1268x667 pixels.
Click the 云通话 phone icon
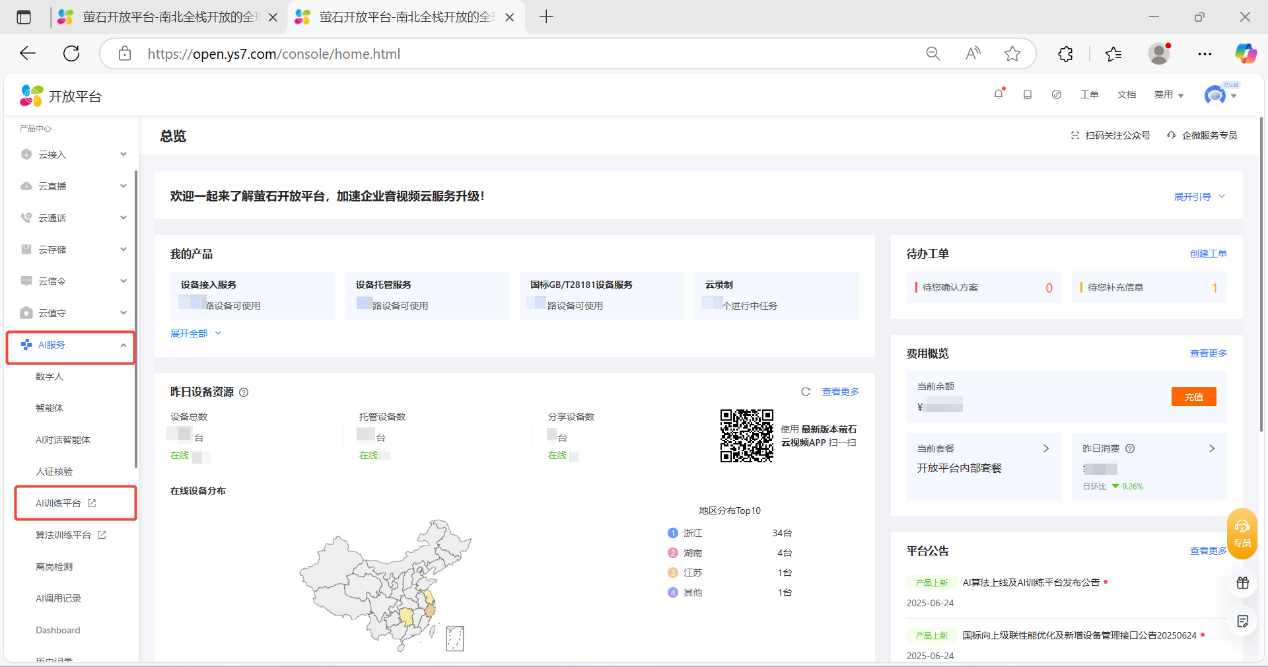26,218
